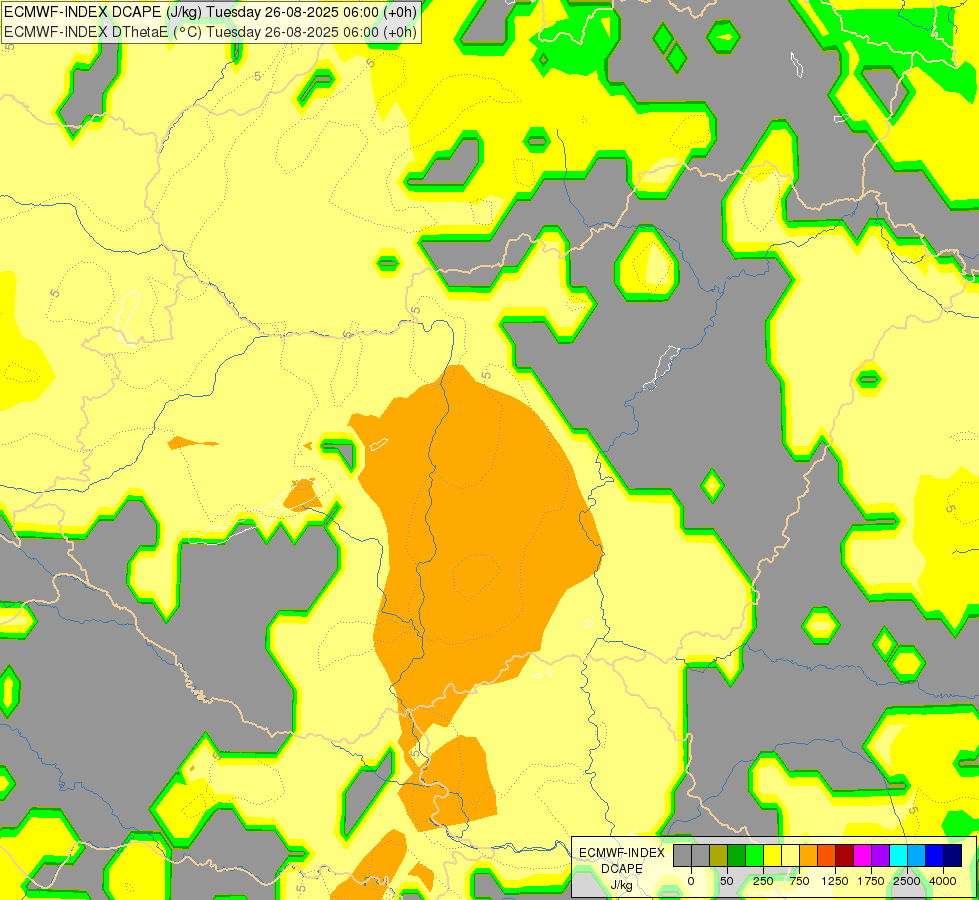Click the legend value label '1250'
Viewport: 979px width, 900px height.
[x=835, y=881]
